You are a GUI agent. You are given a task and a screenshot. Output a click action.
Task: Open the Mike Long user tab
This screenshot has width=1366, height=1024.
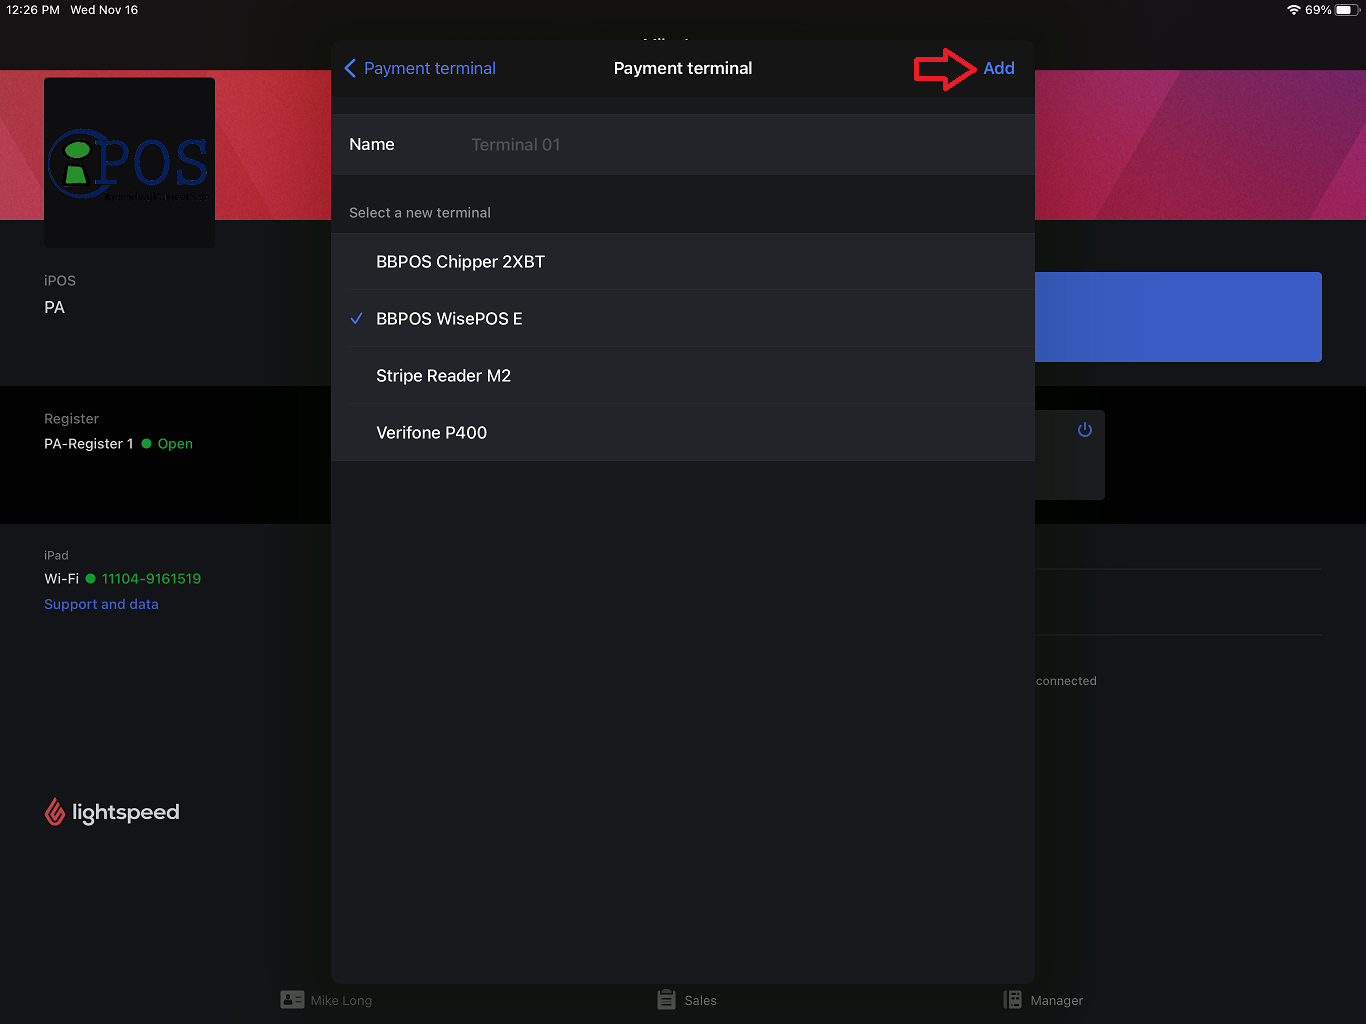326,1000
